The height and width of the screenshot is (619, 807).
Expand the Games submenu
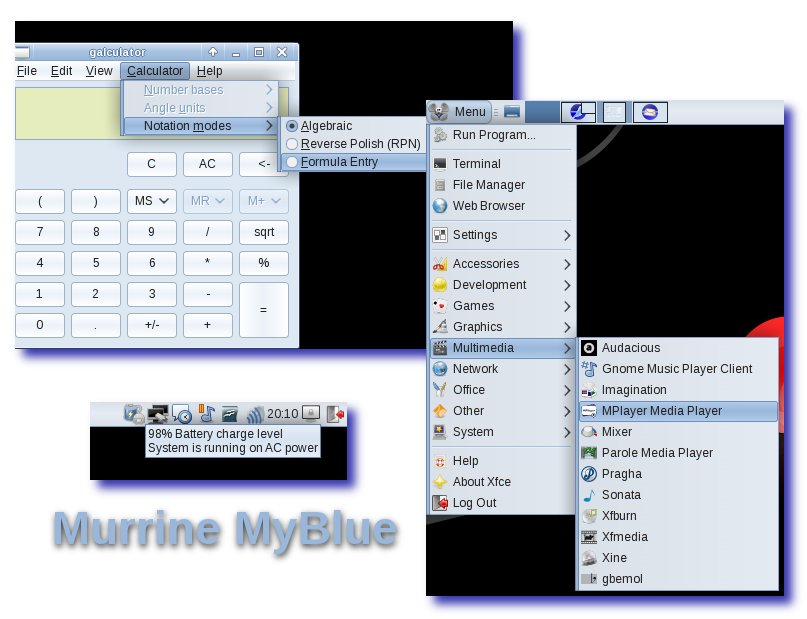(x=502, y=306)
